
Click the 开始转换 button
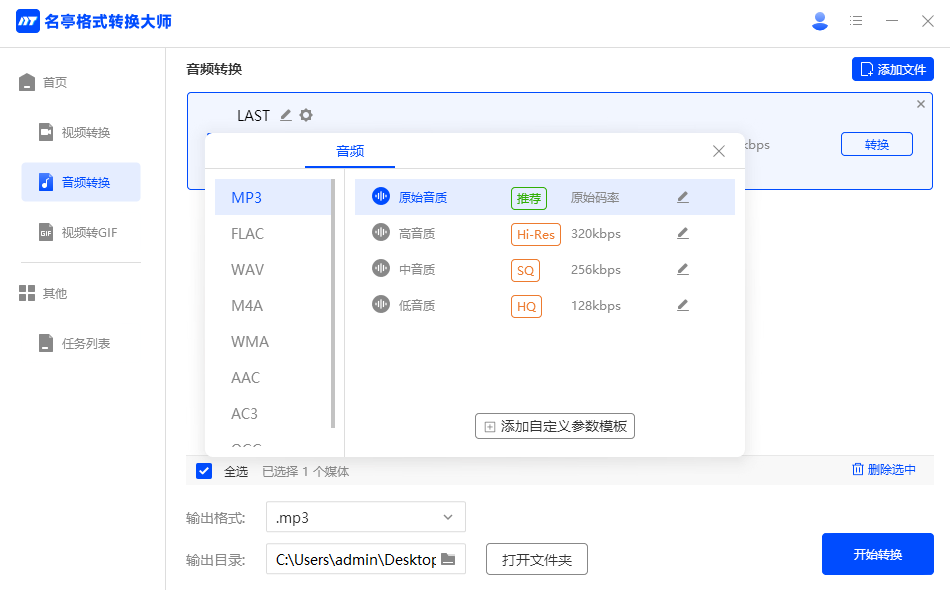[x=877, y=554]
